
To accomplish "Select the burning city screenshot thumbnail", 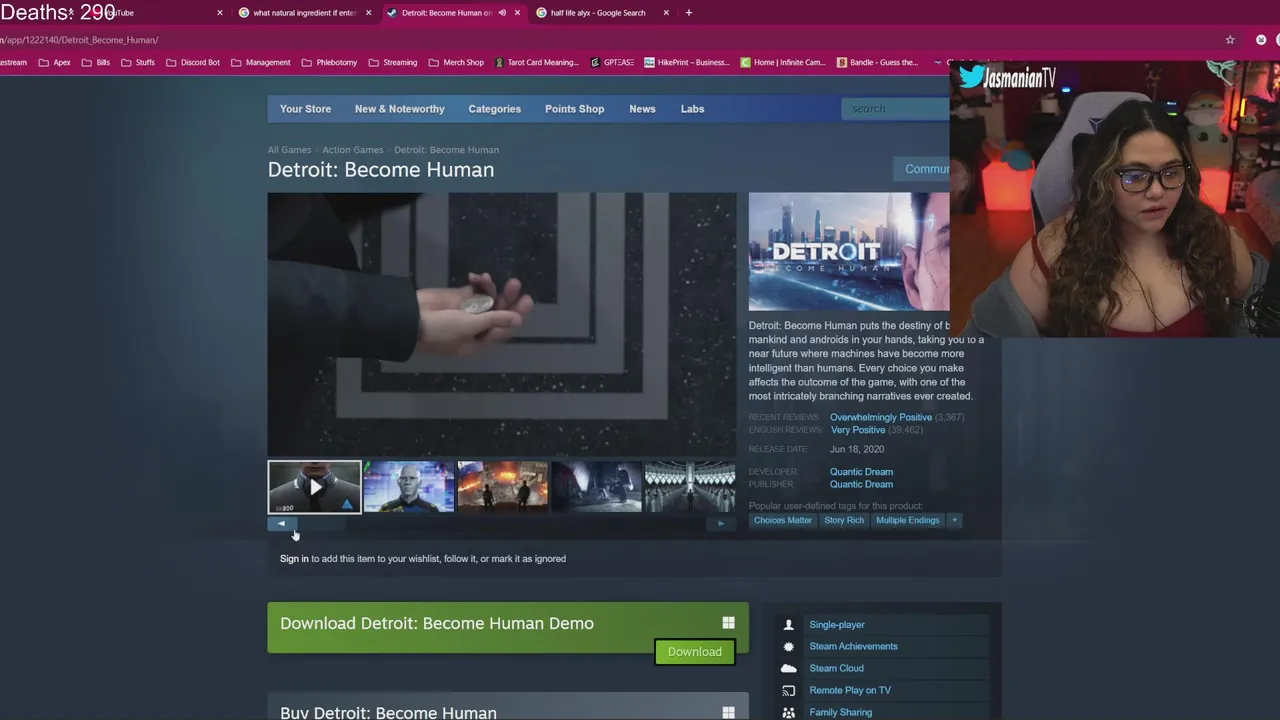I will [x=503, y=487].
